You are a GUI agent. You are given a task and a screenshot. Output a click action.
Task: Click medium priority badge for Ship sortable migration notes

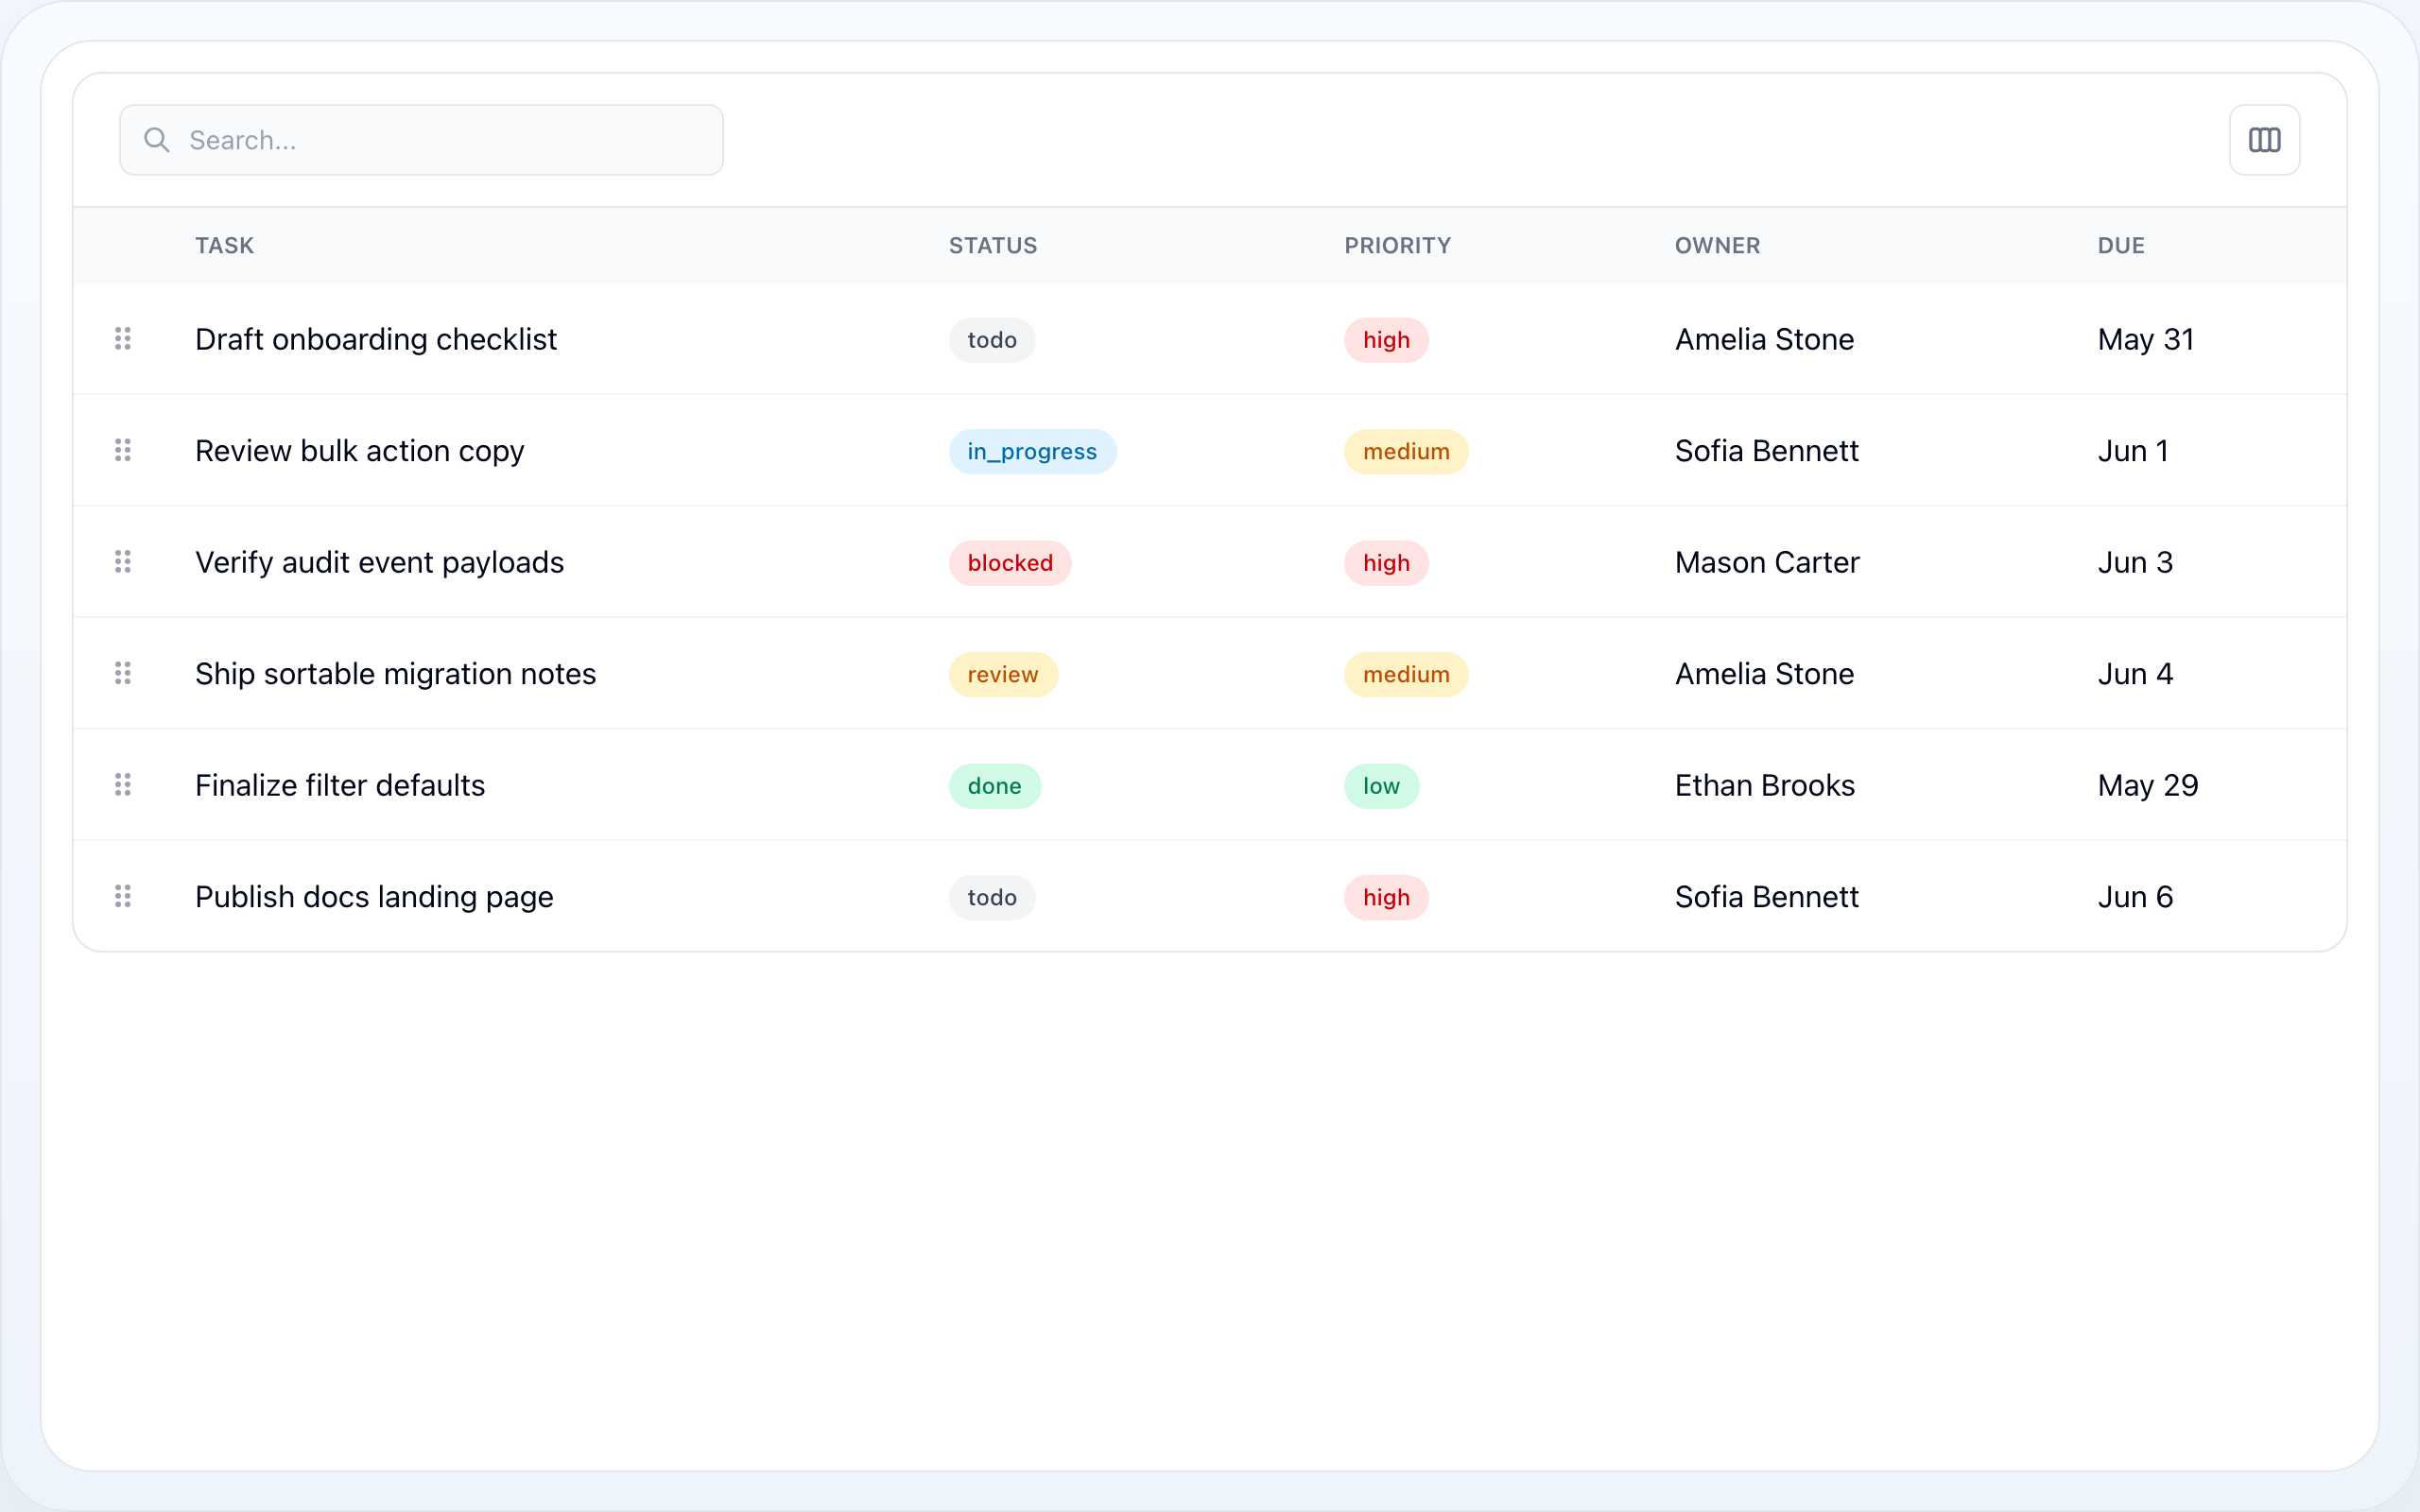pos(1406,674)
